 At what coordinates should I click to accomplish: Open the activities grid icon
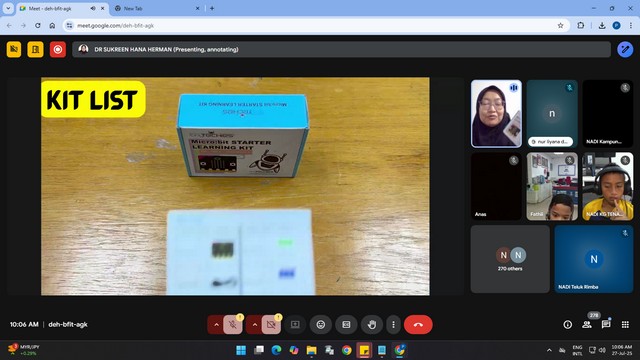625,324
